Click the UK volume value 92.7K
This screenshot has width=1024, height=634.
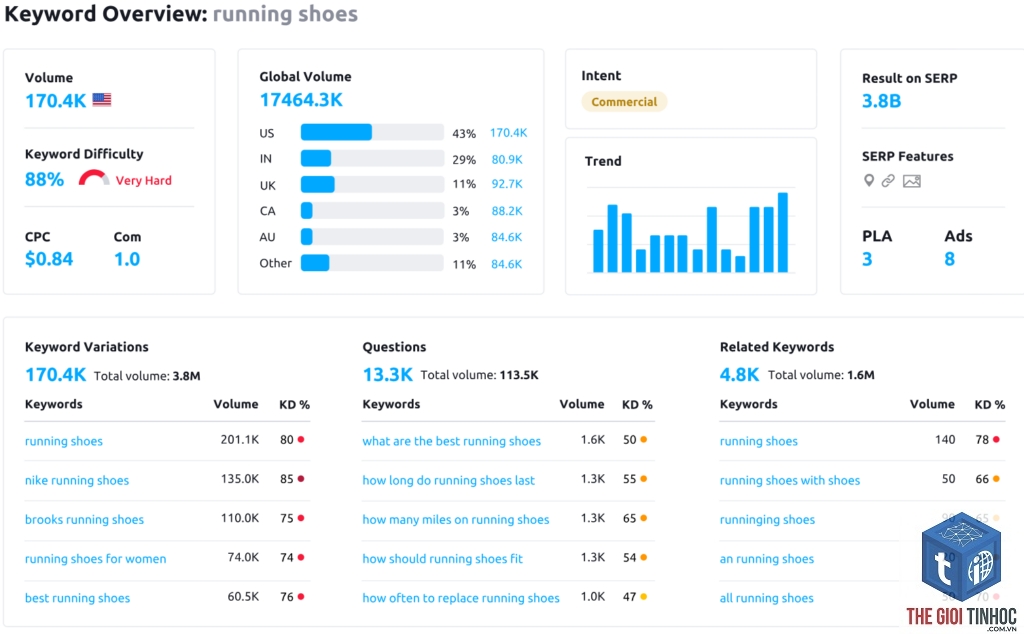pyautogui.click(x=507, y=184)
